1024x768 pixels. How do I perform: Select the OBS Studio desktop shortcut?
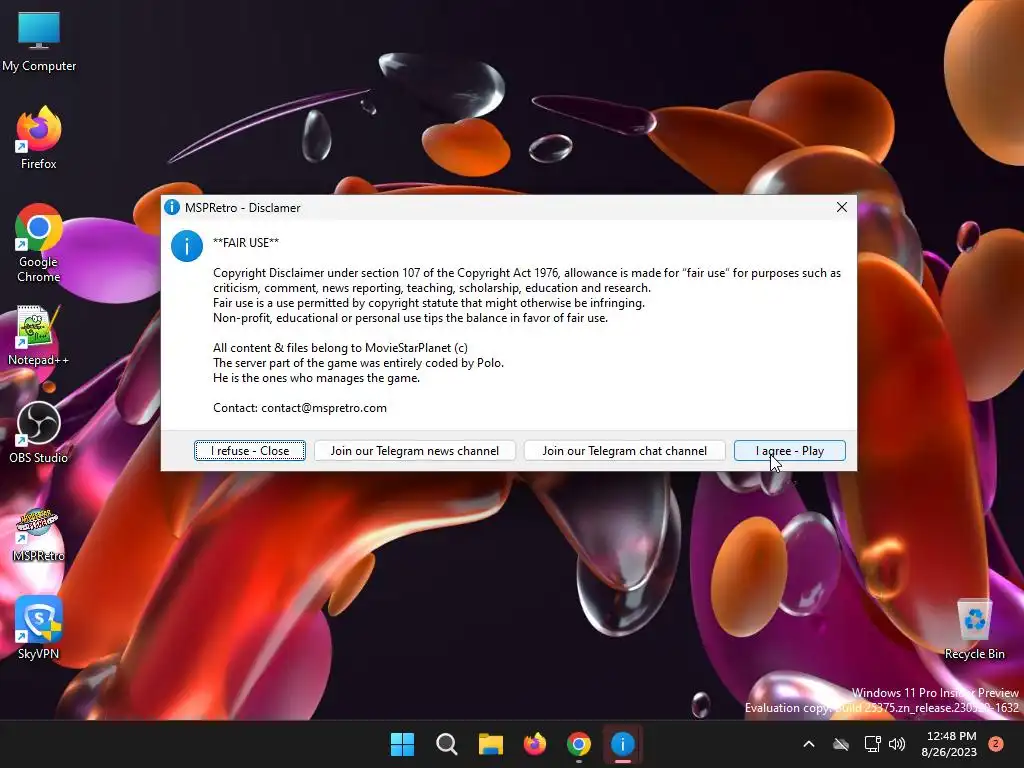click(39, 432)
